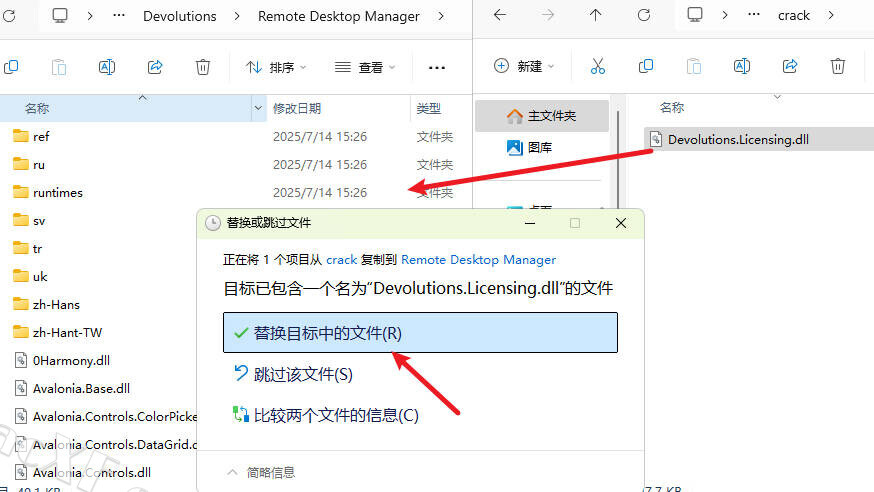Go back in the crack window
The height and width of the screenshot is (492, 874).
click(x=500, y=15)
